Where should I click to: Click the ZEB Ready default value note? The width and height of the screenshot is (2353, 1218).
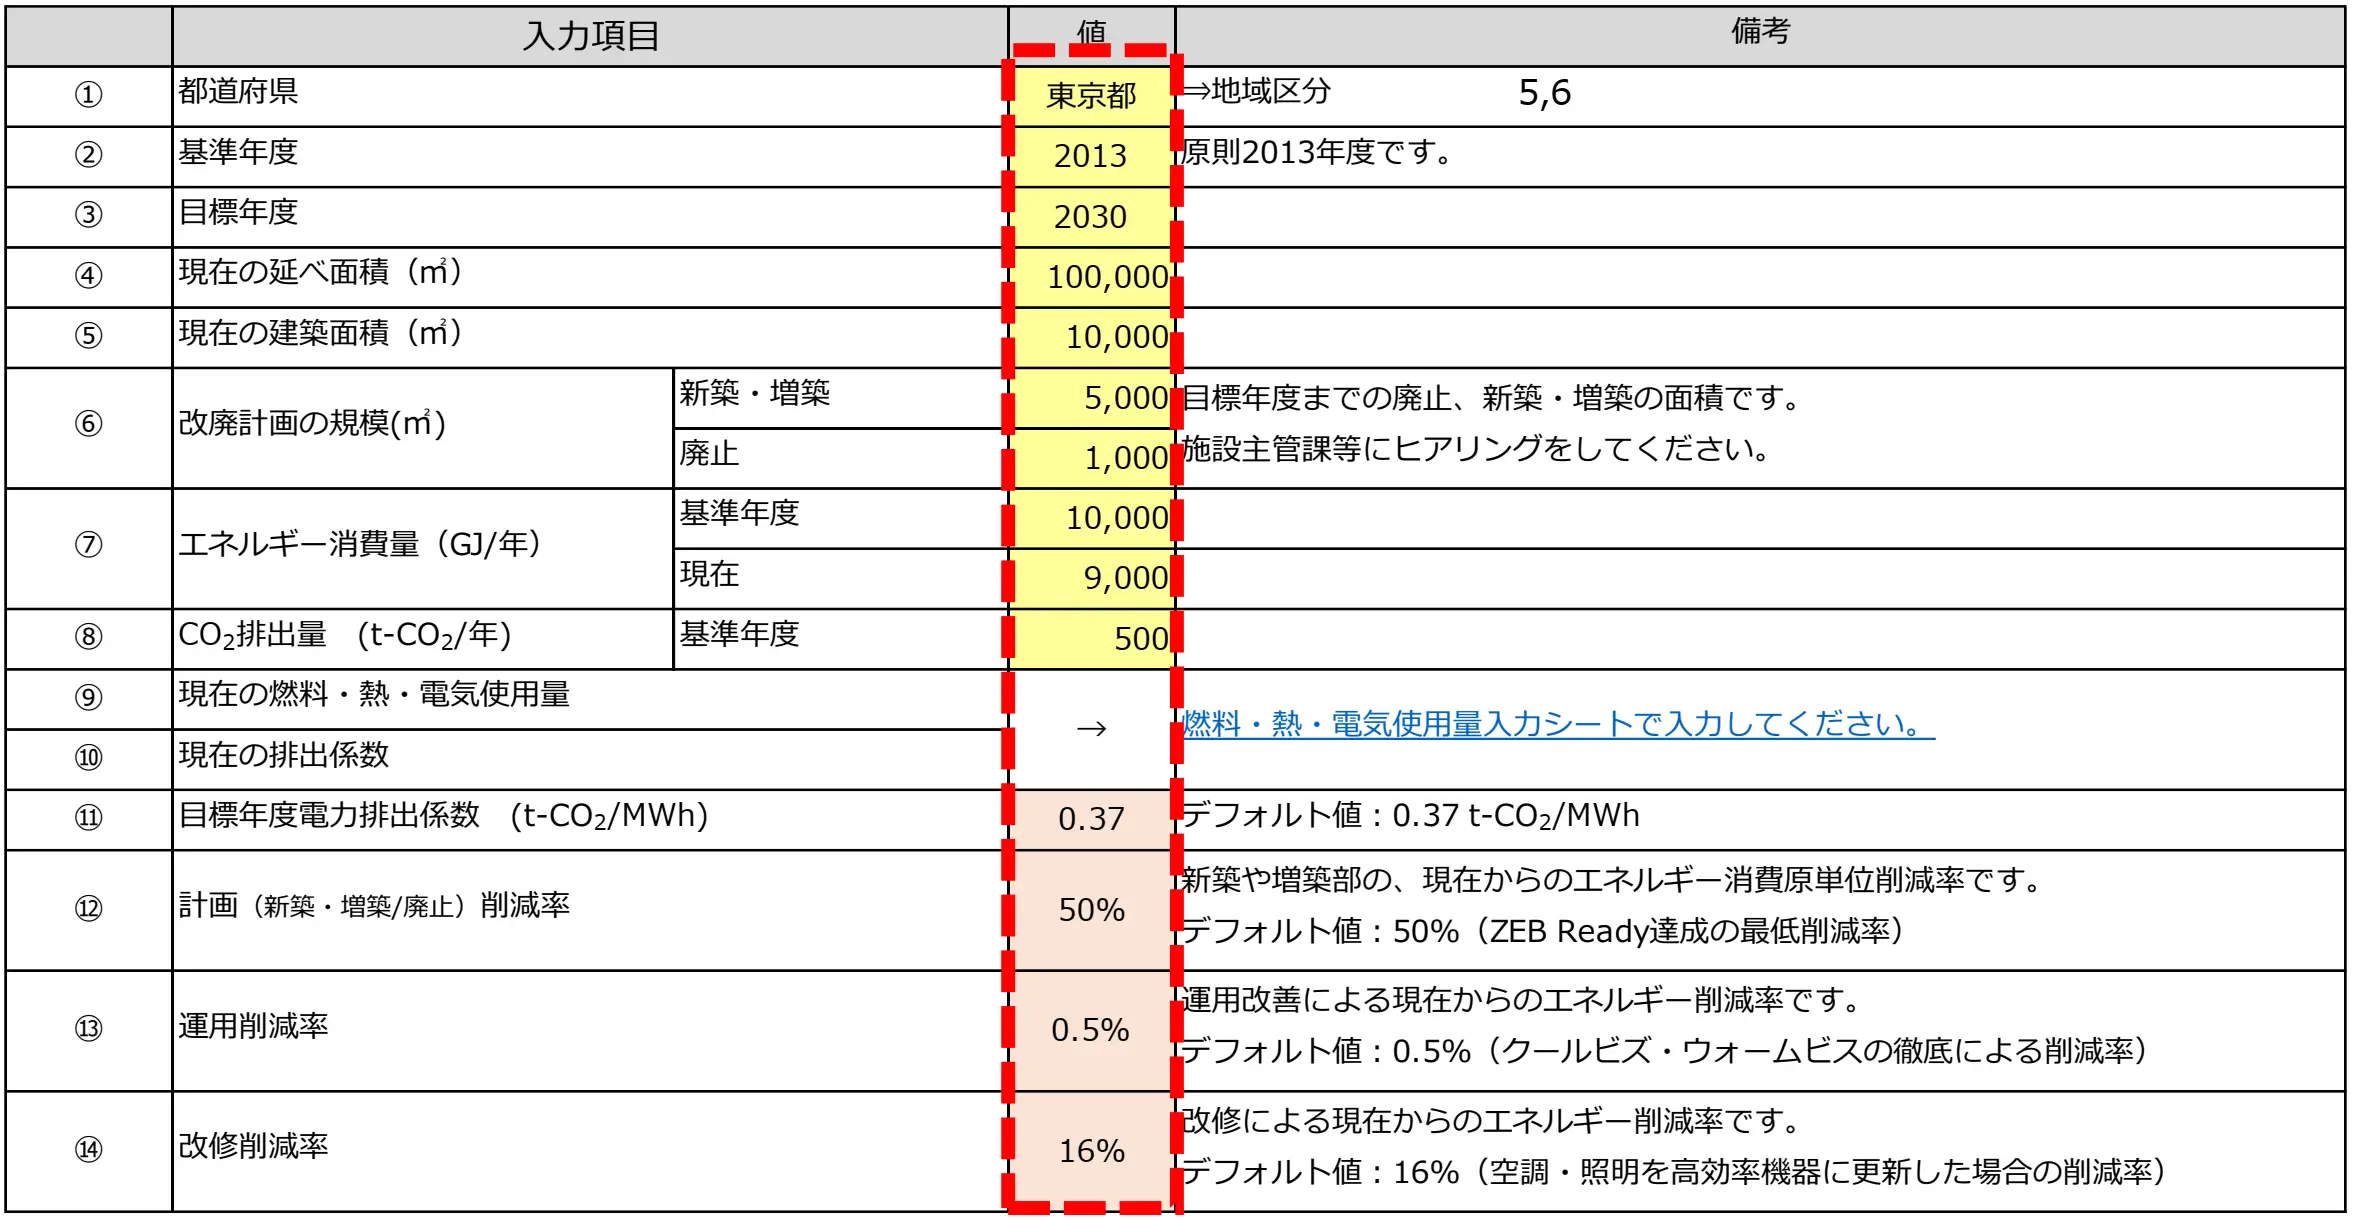coord(1543,931)
